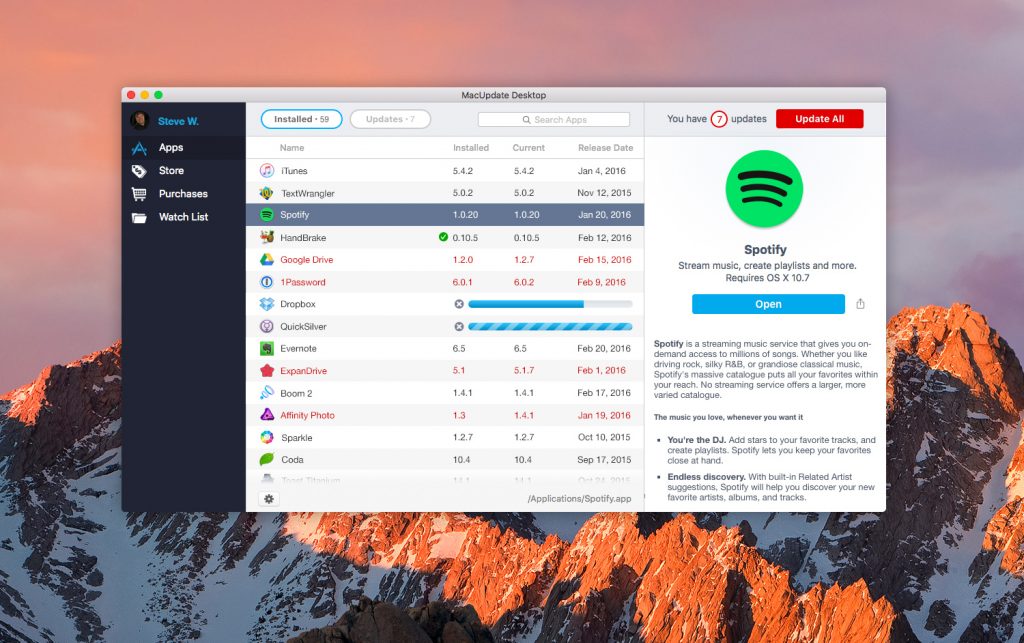Select the Boom 2 row name
The height and width of the screenshot is (643, 1024).
[x=296, y=393]
